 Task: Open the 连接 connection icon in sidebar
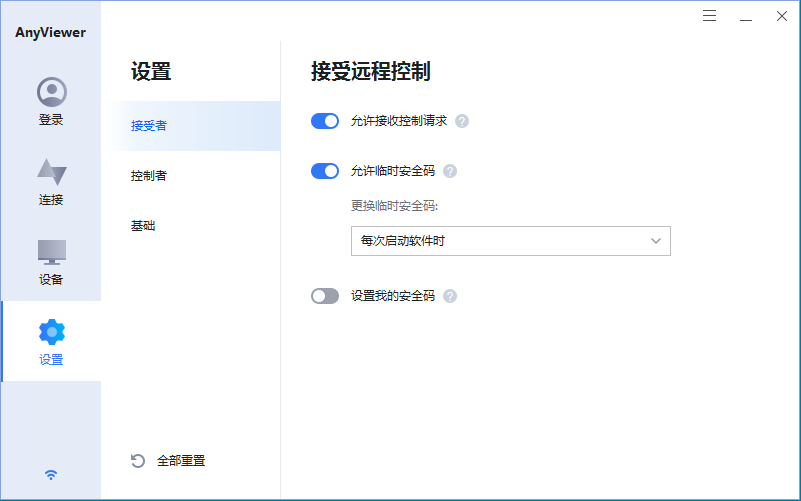click(x=51, y=172)
